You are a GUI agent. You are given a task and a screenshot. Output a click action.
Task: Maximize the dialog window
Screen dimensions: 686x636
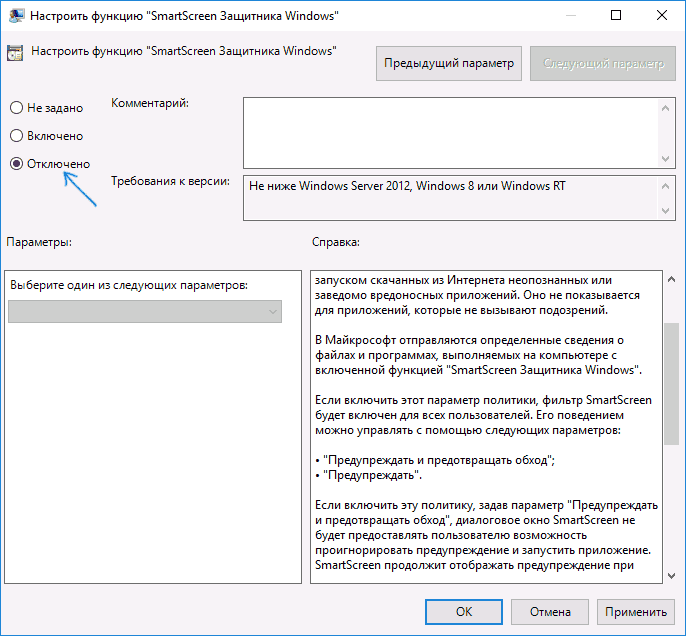point(616,15)
